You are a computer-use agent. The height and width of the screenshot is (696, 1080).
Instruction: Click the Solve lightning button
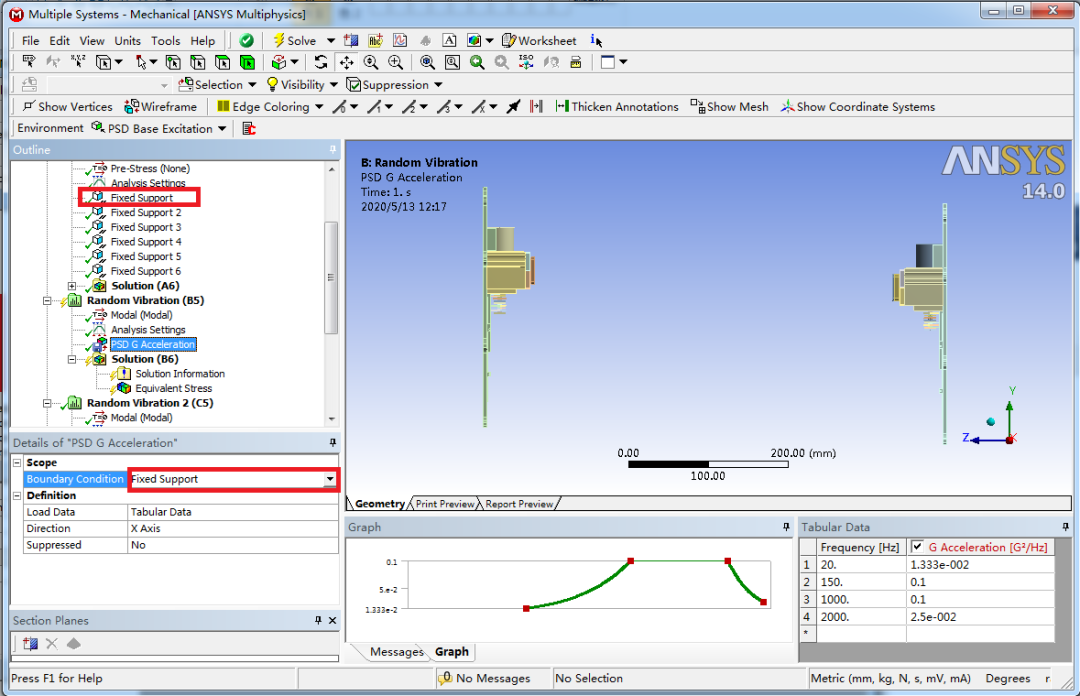295,41
